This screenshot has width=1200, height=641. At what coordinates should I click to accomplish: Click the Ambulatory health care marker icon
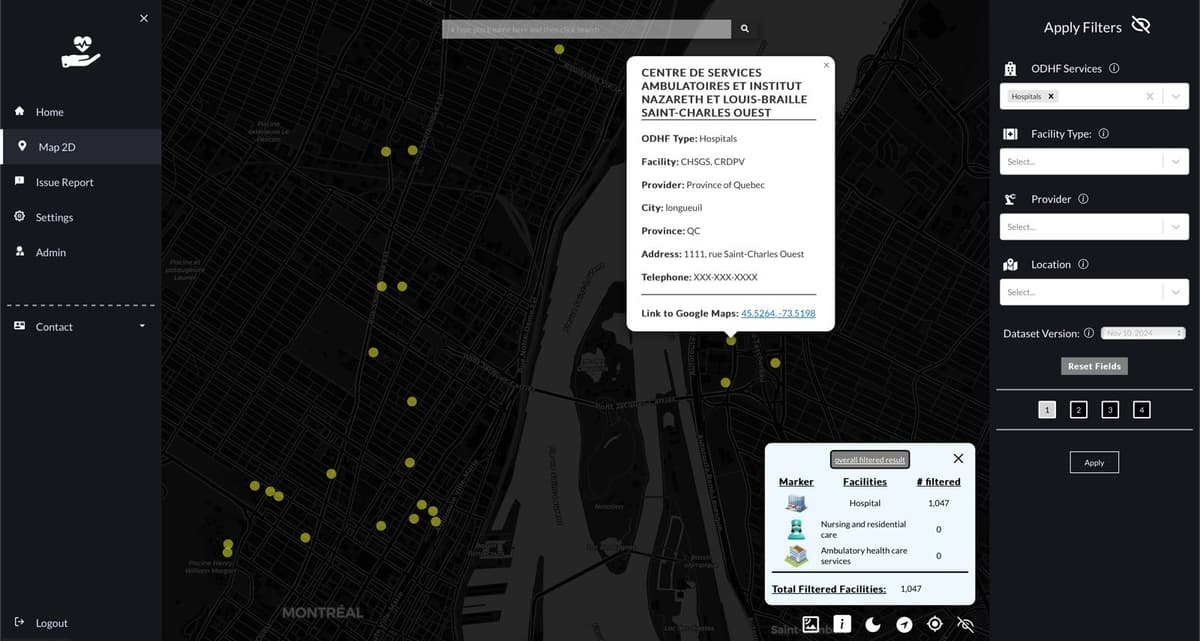(796, 555)
